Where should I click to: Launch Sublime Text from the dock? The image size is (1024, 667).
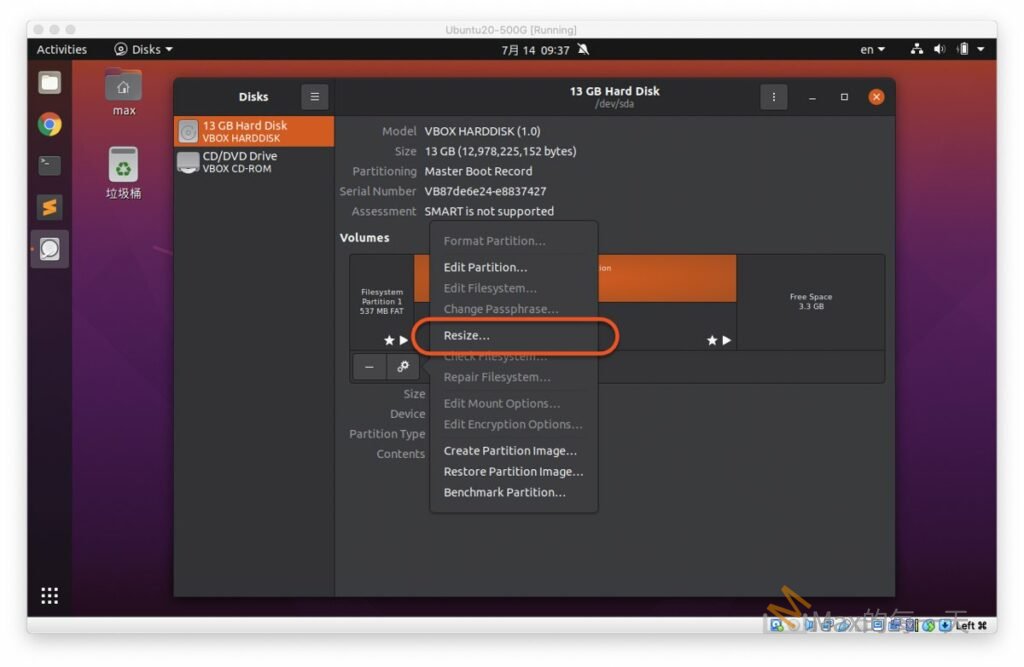50,206
